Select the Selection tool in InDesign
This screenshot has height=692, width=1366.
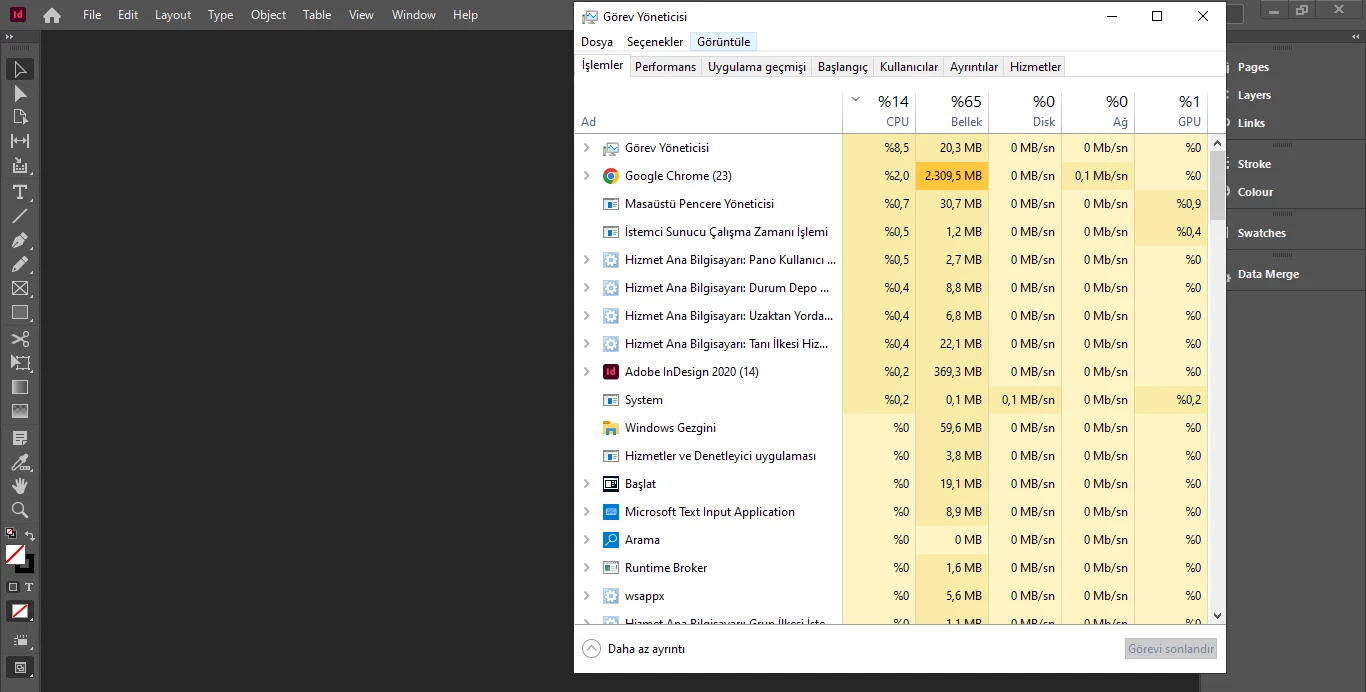pyautogui.click(x=20, y=69)
